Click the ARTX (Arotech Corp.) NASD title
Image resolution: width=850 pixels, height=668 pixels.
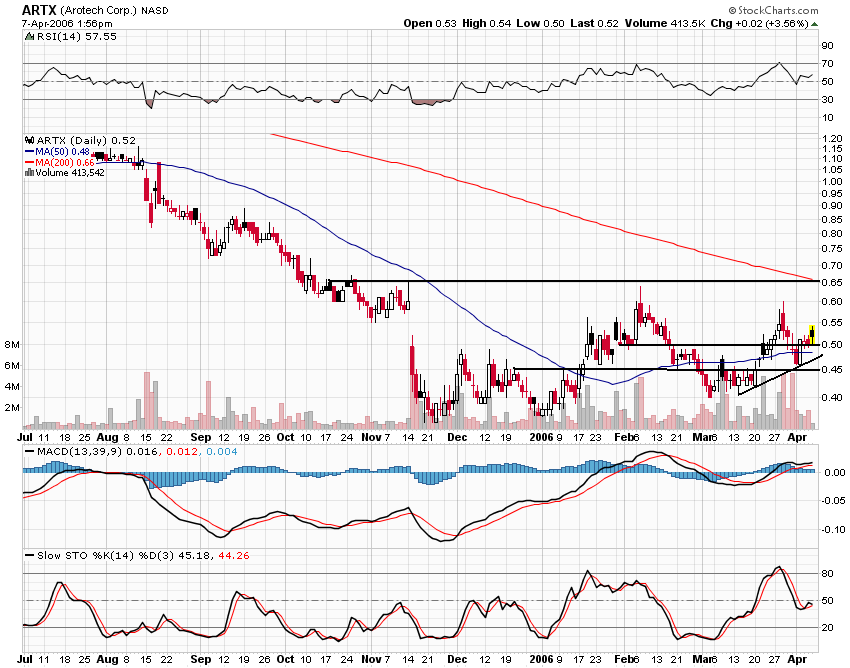(x=95, y=10)
